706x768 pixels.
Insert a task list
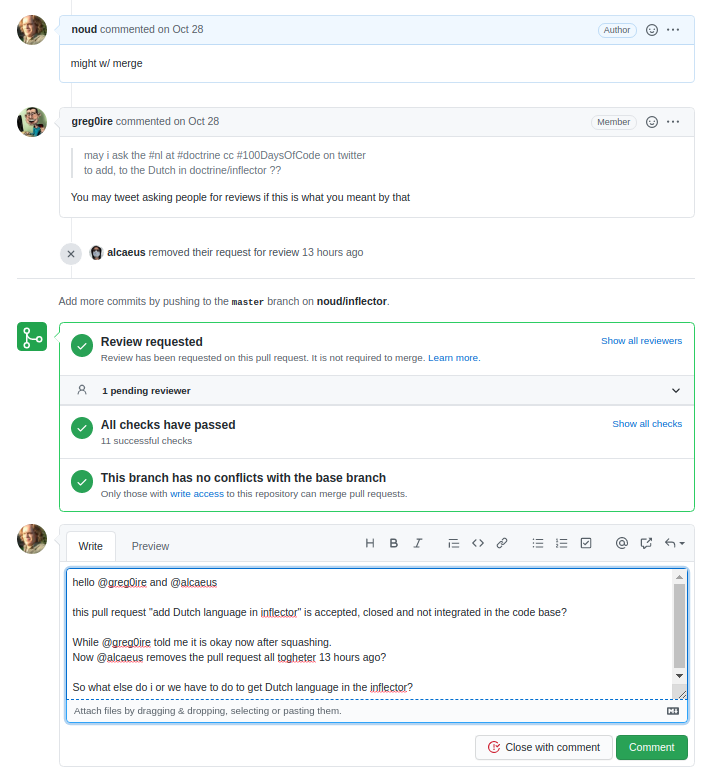point(586,543)
